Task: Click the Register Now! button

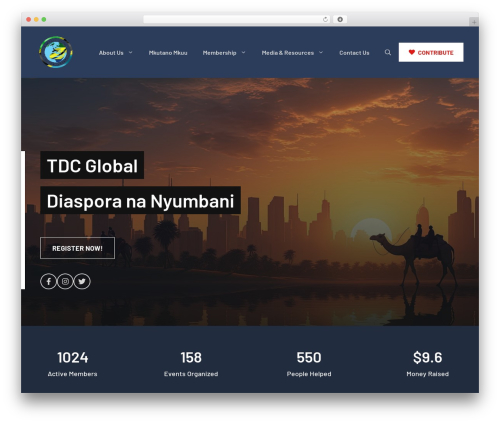Action: pos(77,248)
